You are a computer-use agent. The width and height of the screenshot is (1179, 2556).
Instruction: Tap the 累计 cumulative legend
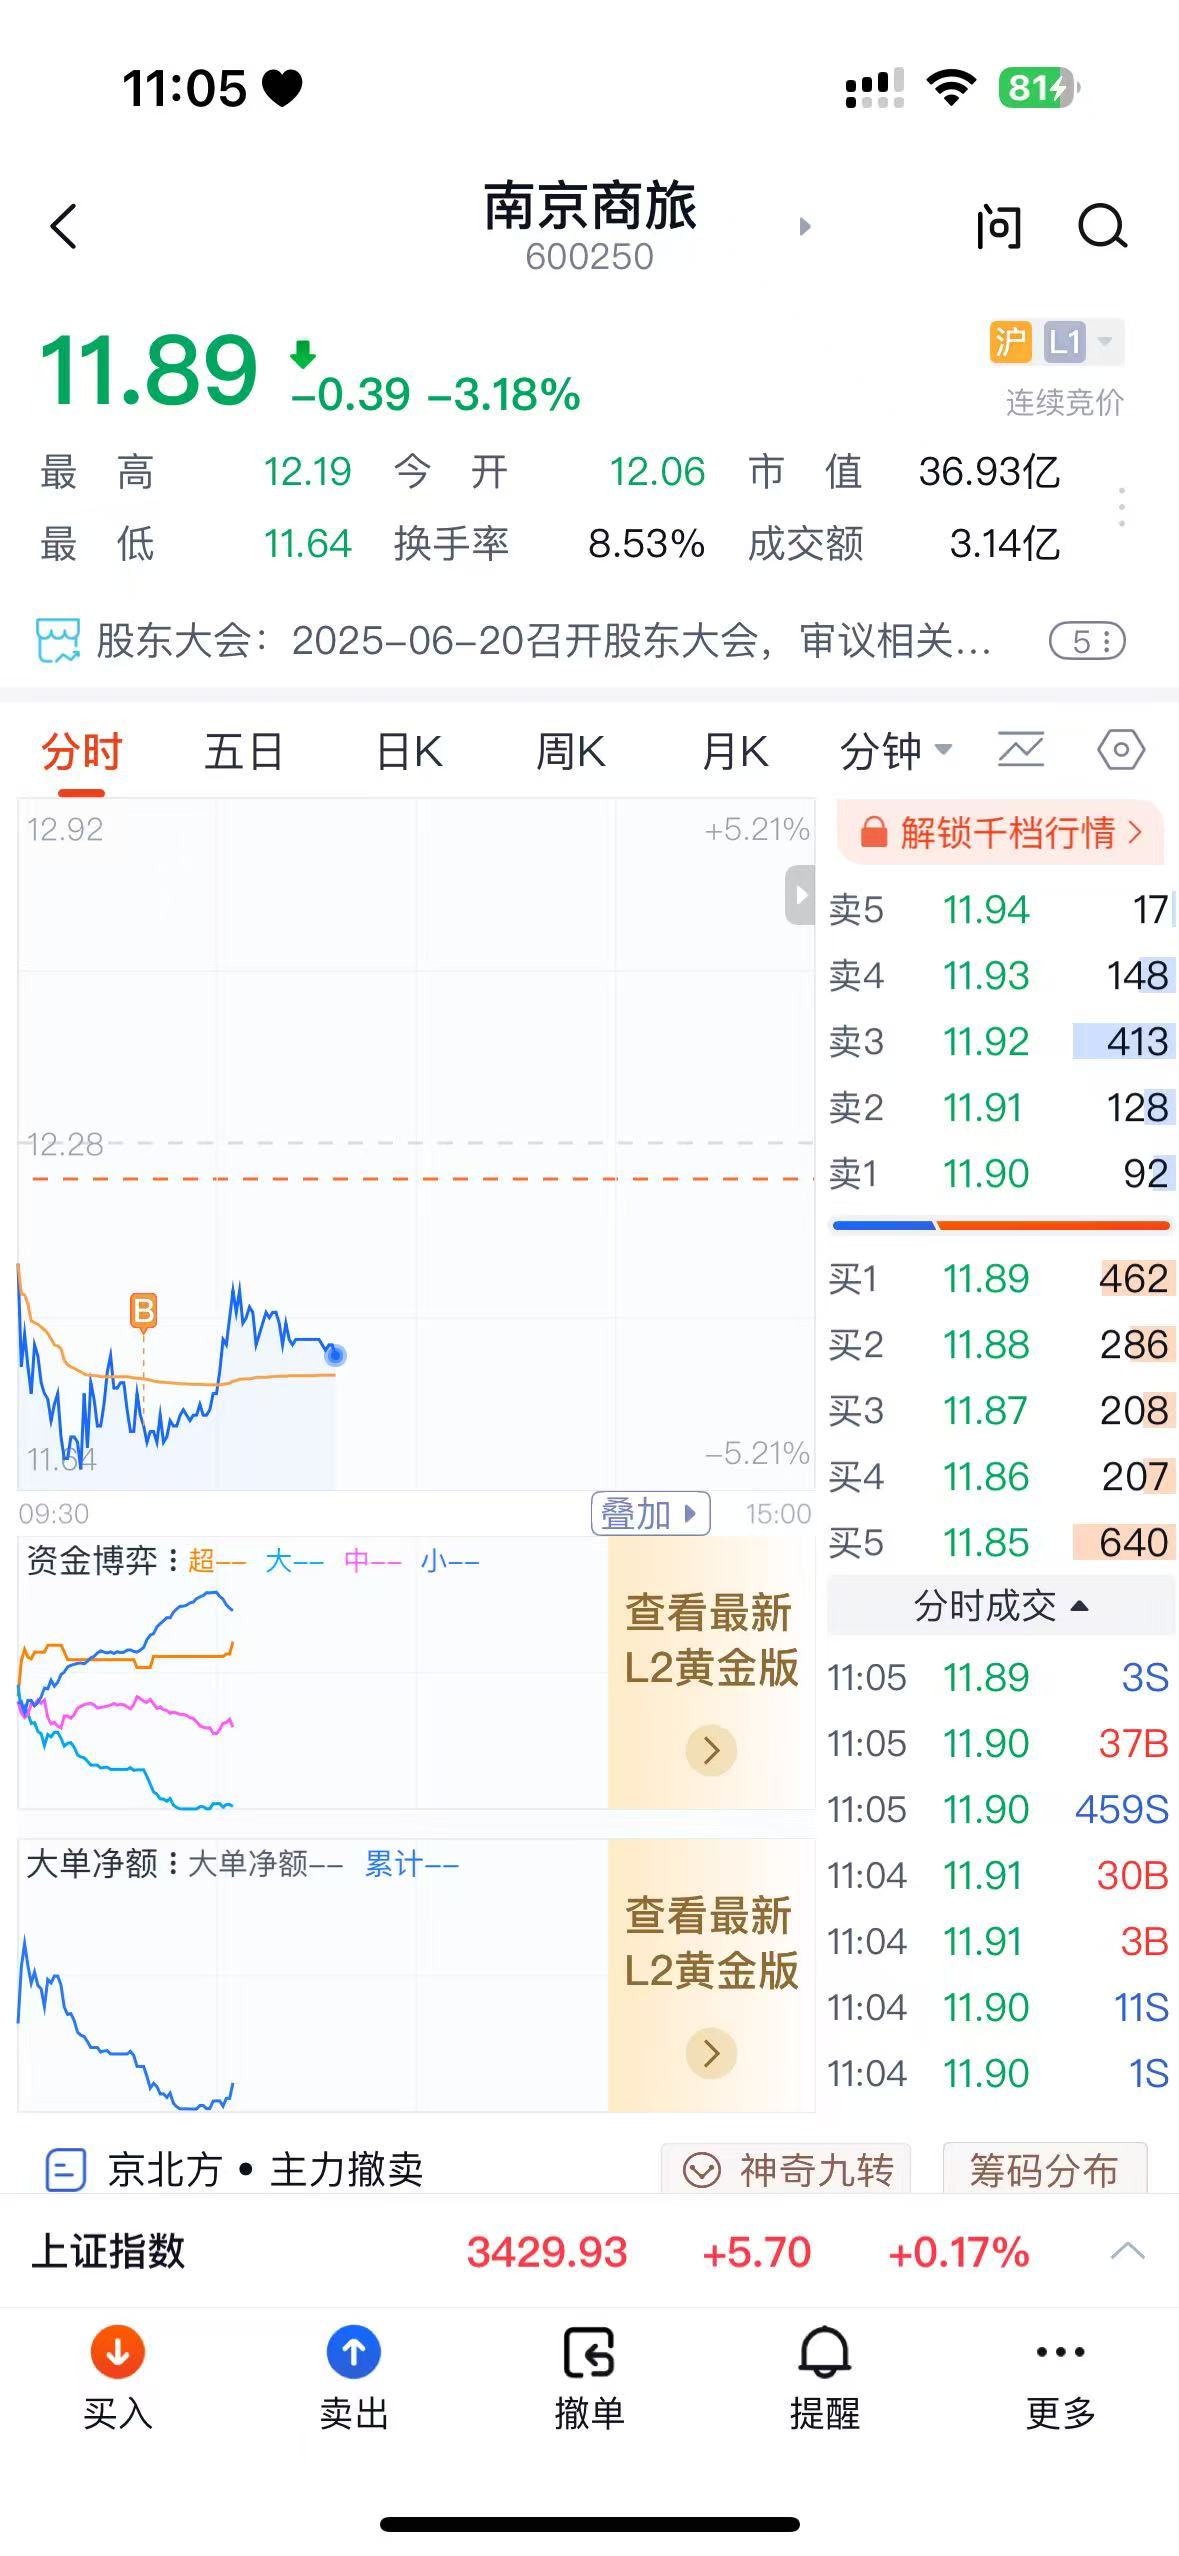[411, 1864]
